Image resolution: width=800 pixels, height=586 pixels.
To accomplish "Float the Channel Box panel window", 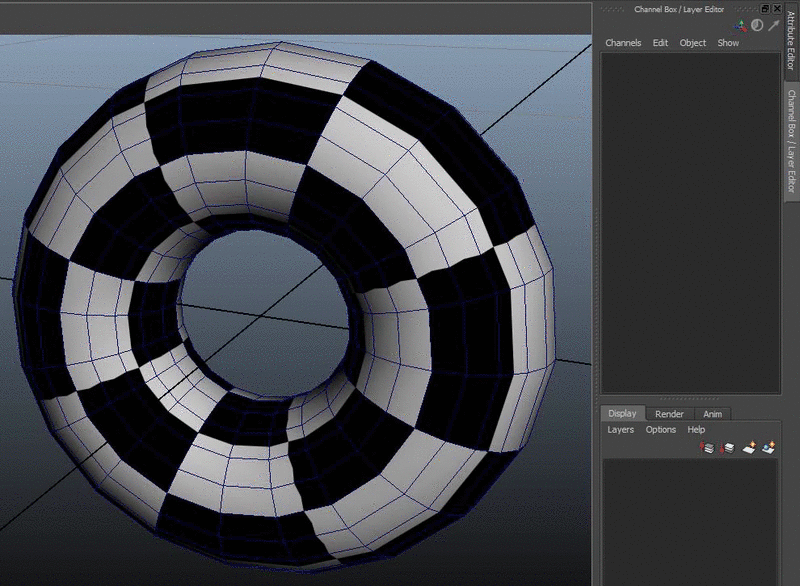I will pyautogui.click(x=765, y=8).
